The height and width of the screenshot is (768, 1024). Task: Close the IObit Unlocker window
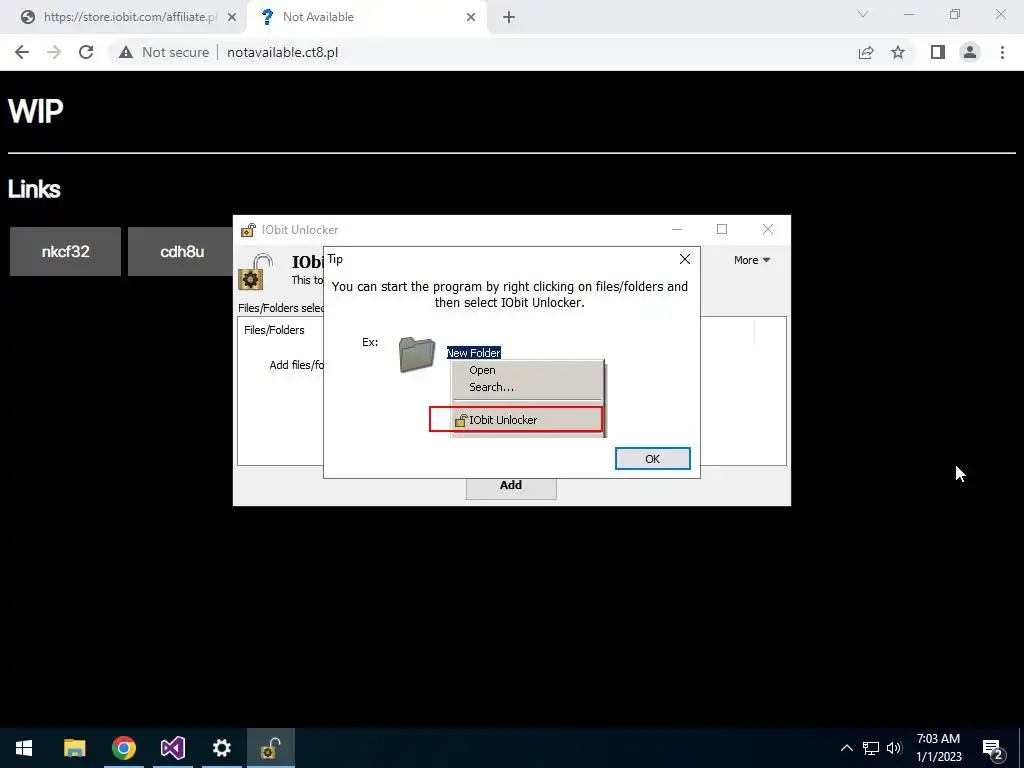[x=767, y=229]
